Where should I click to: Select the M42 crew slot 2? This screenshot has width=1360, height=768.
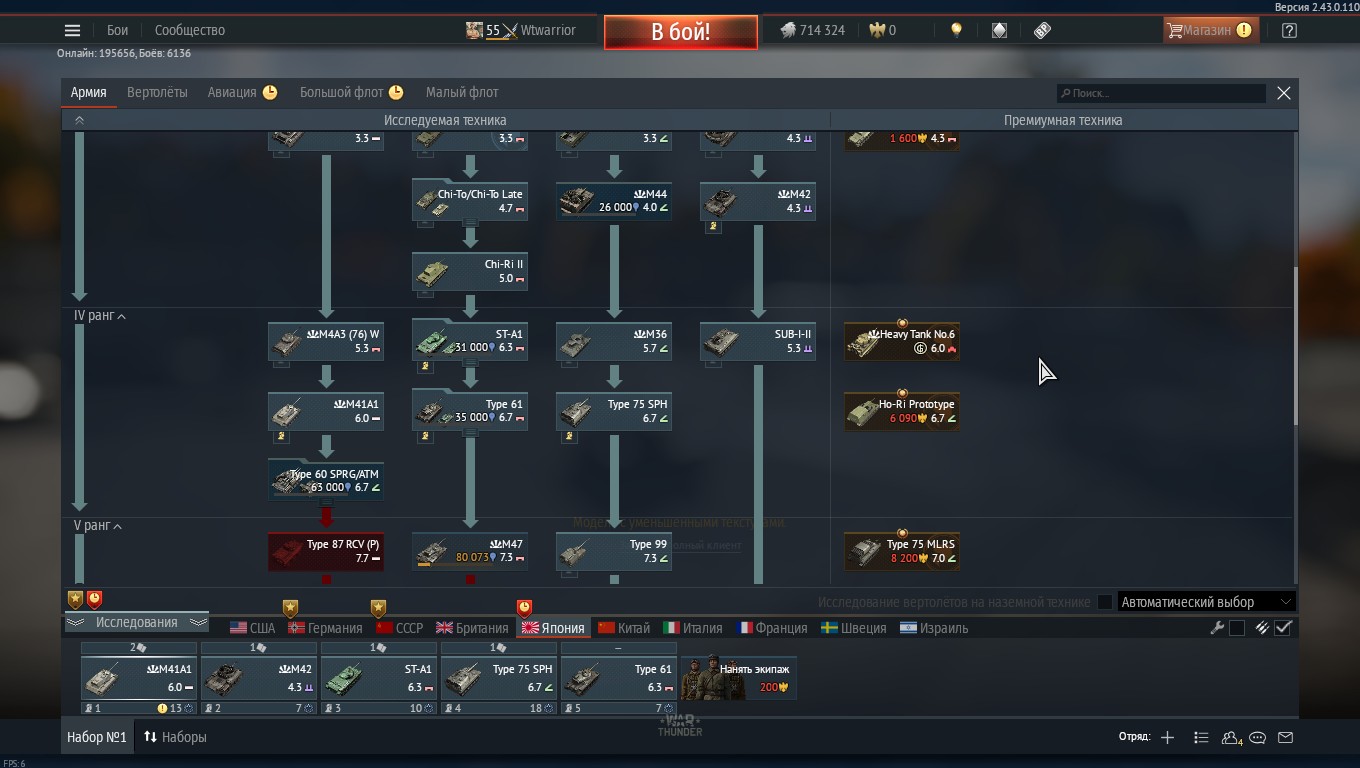point(258,679)
